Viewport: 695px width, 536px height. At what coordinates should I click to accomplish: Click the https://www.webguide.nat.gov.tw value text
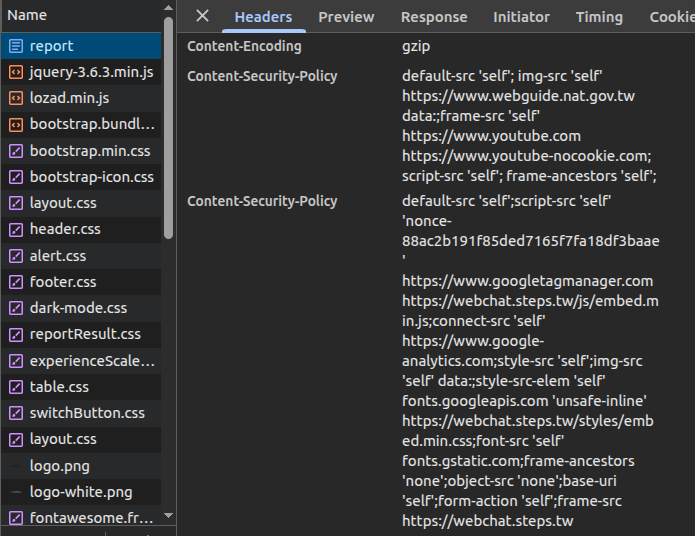pos(518,96)
